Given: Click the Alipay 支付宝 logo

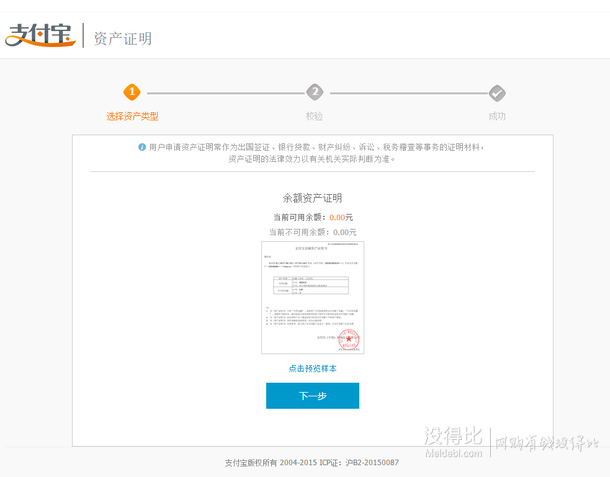Looking at the screenshot, I should click(40, 35).
